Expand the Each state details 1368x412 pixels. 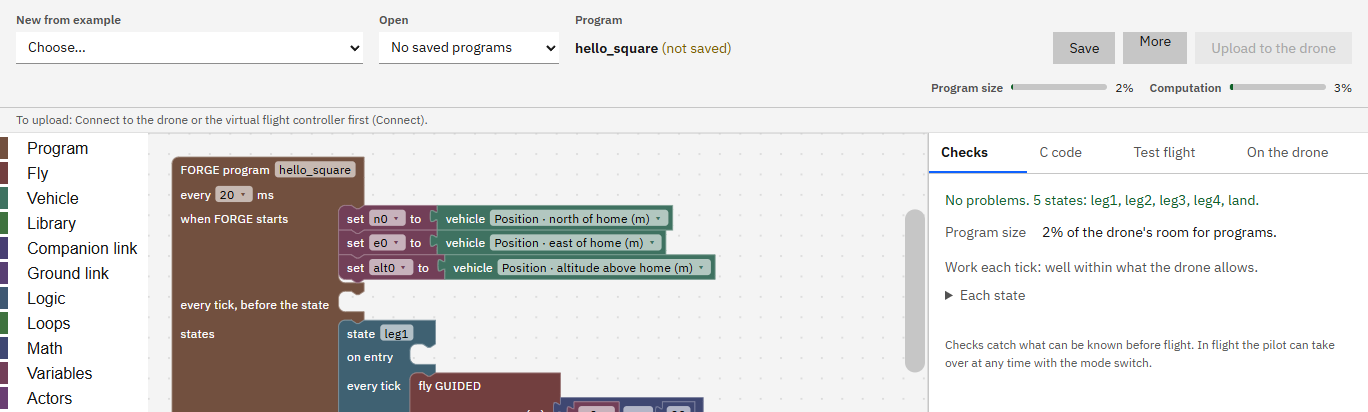pos(985,295)
